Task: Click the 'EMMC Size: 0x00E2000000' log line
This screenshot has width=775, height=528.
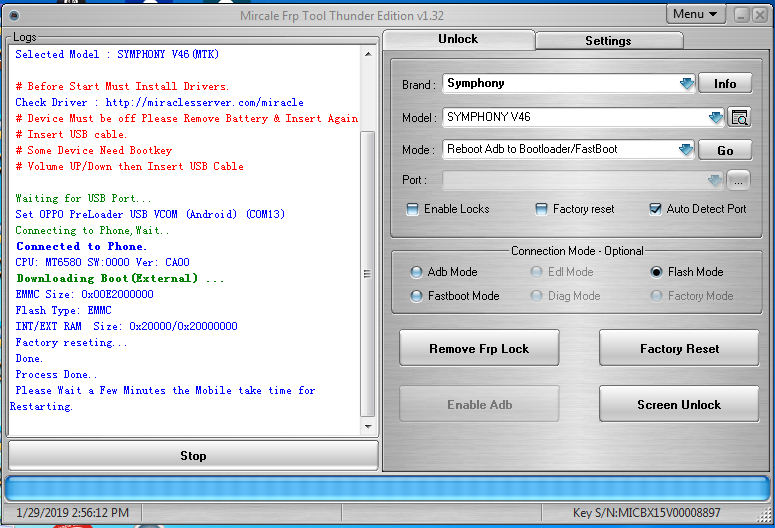Action: 85,294
